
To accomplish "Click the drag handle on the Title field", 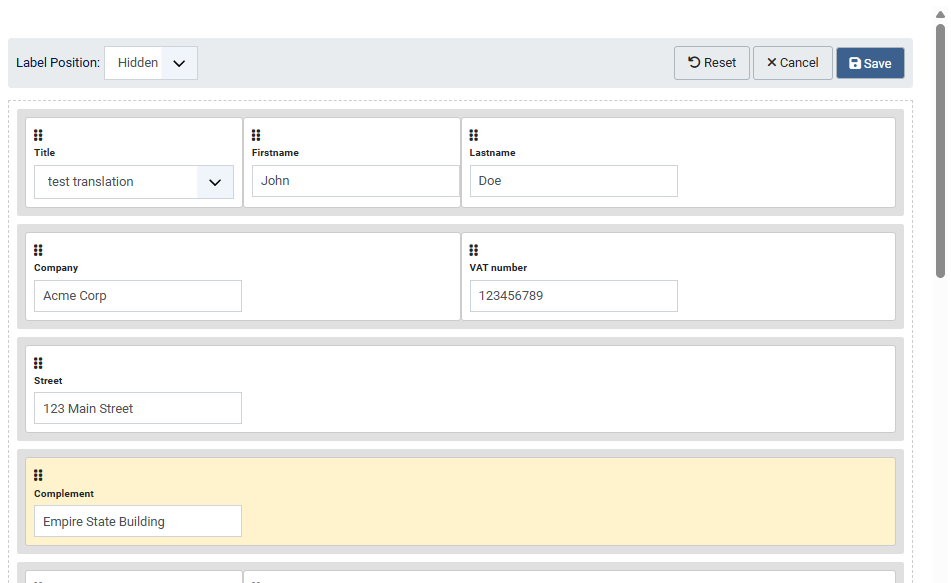I will coord(39,136).
